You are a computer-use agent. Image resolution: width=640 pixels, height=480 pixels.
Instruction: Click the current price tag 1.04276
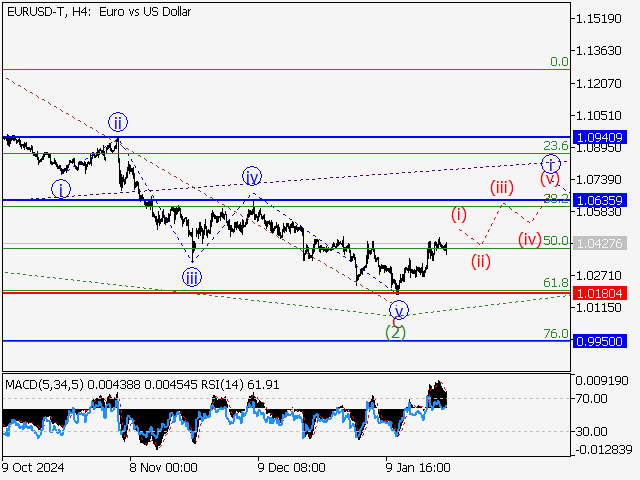[x=600, y=243]
